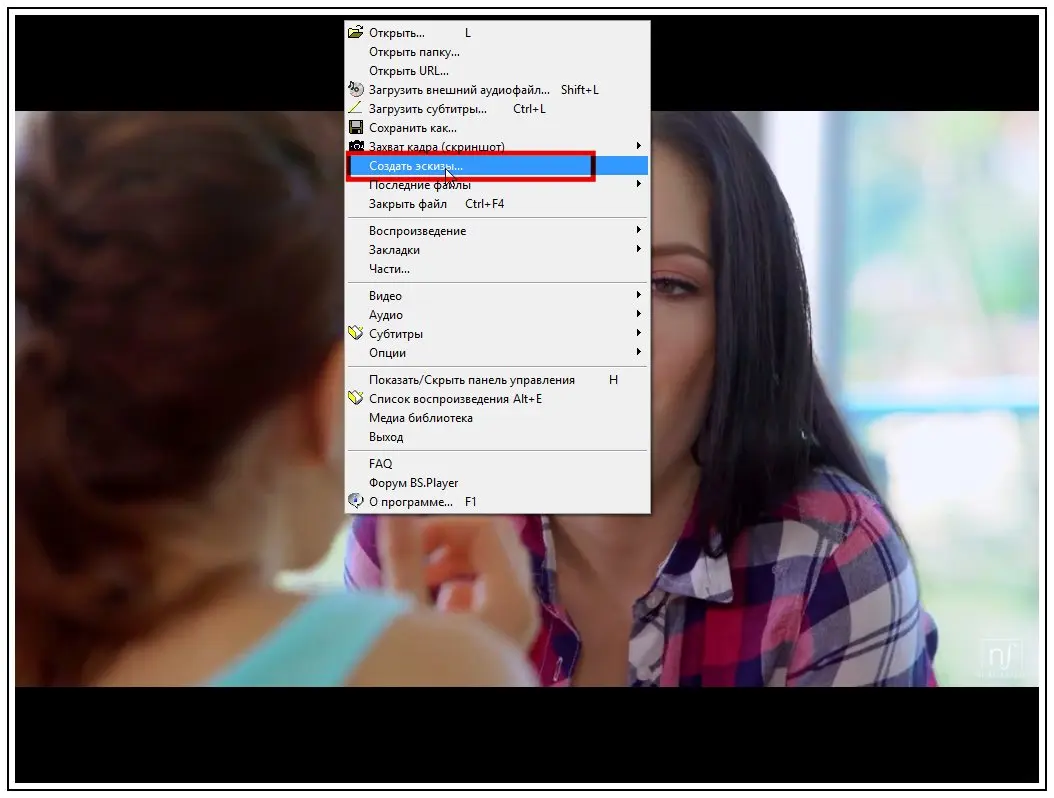Click the Видео menu label
This screenshot has width=1054, height=798.
coord(385,296)
